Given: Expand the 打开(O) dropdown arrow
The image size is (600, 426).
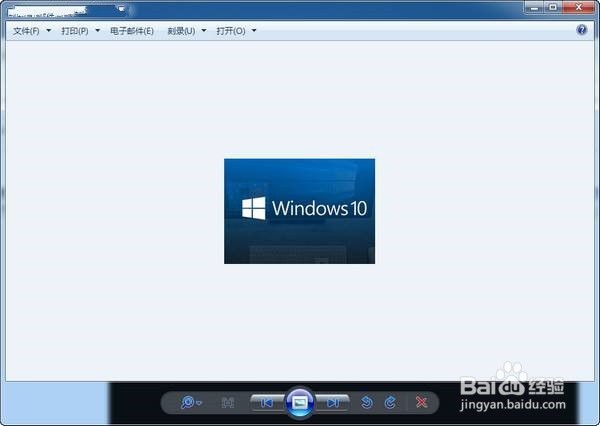Looking at the screenshot, I should click(x=254, y=30).
